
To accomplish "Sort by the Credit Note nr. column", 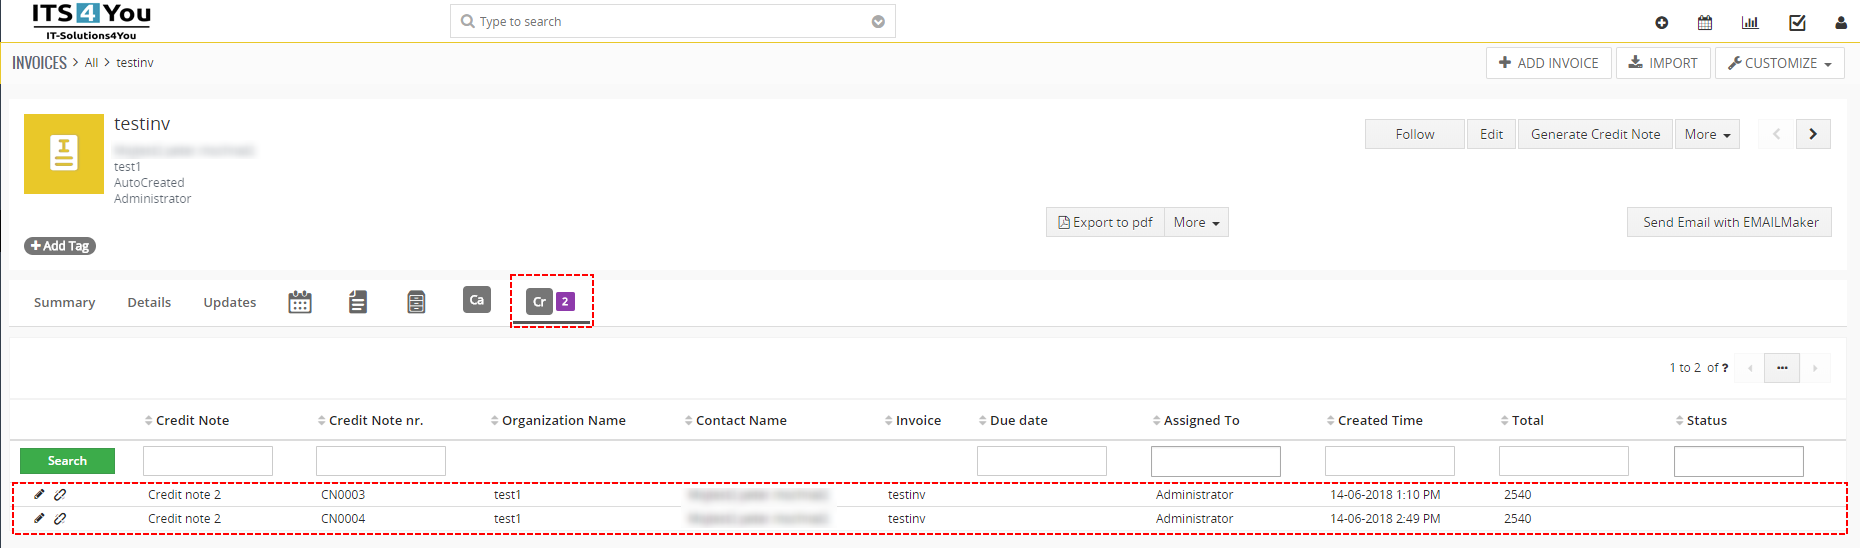I will point(376,421).
